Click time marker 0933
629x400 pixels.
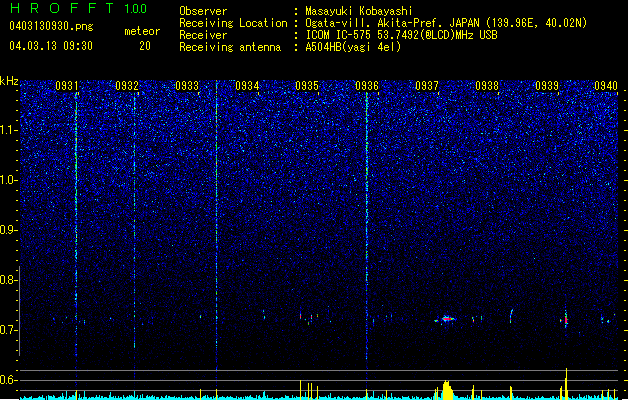click(187, 86)
